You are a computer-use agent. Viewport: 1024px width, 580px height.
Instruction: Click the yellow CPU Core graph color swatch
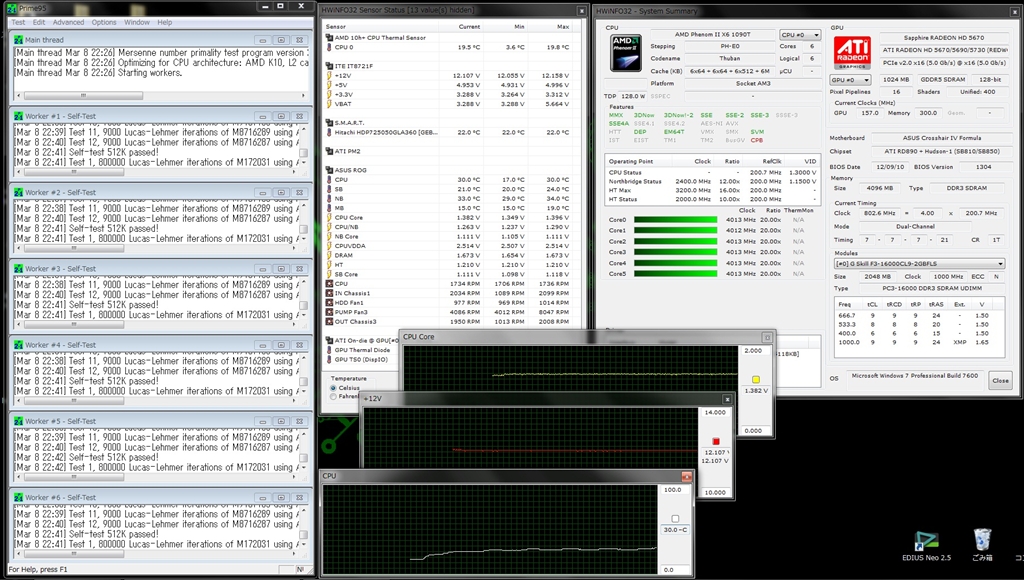(756, 379)
